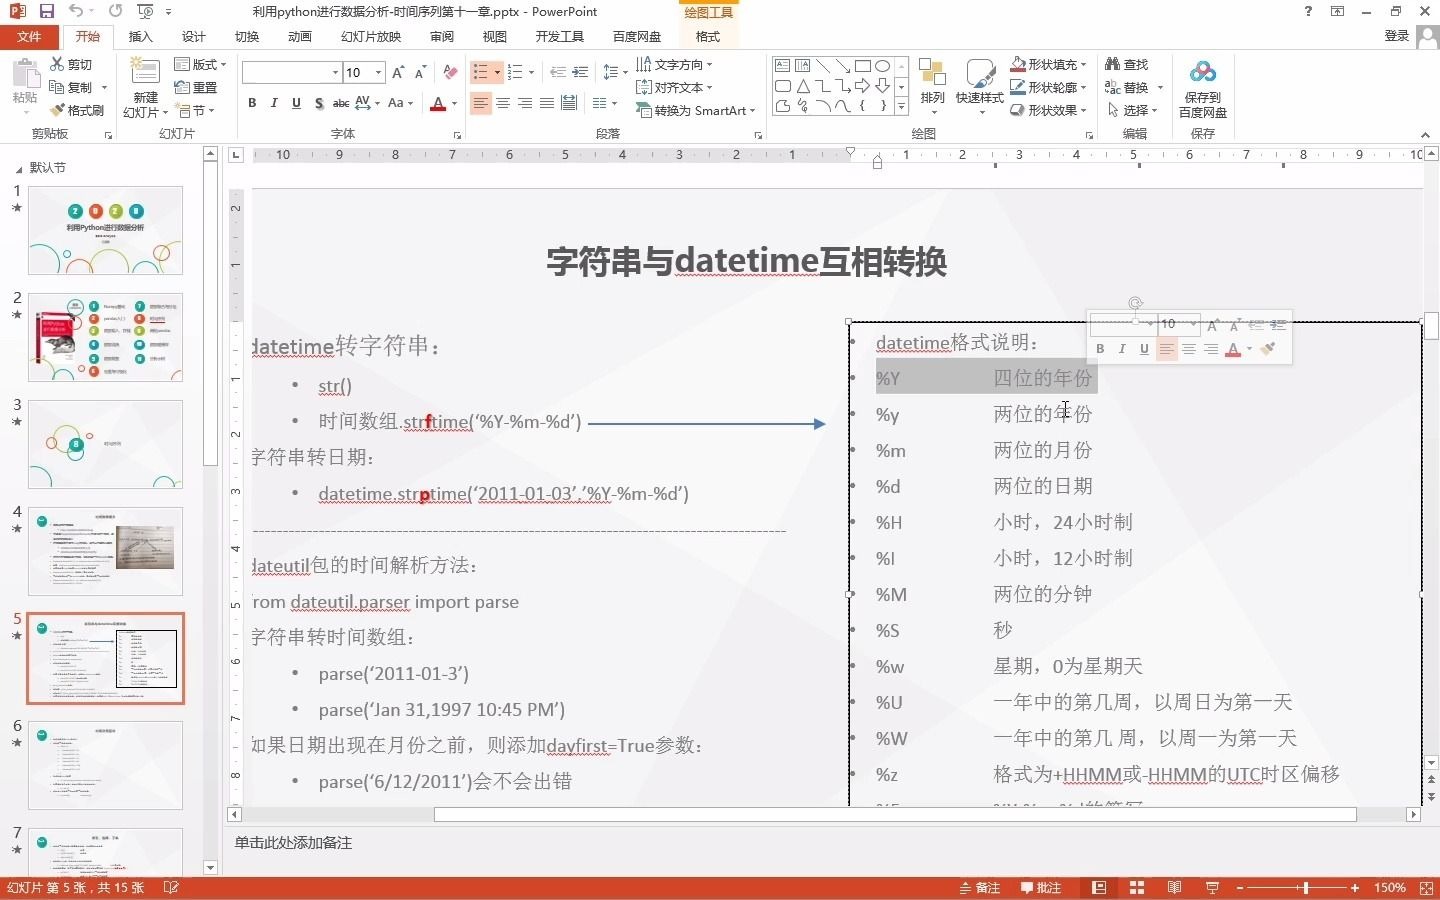Expand 形状轮廓 shape outline menu
The width and height of the screenshot is (1440, 900).
[1048, 87]
